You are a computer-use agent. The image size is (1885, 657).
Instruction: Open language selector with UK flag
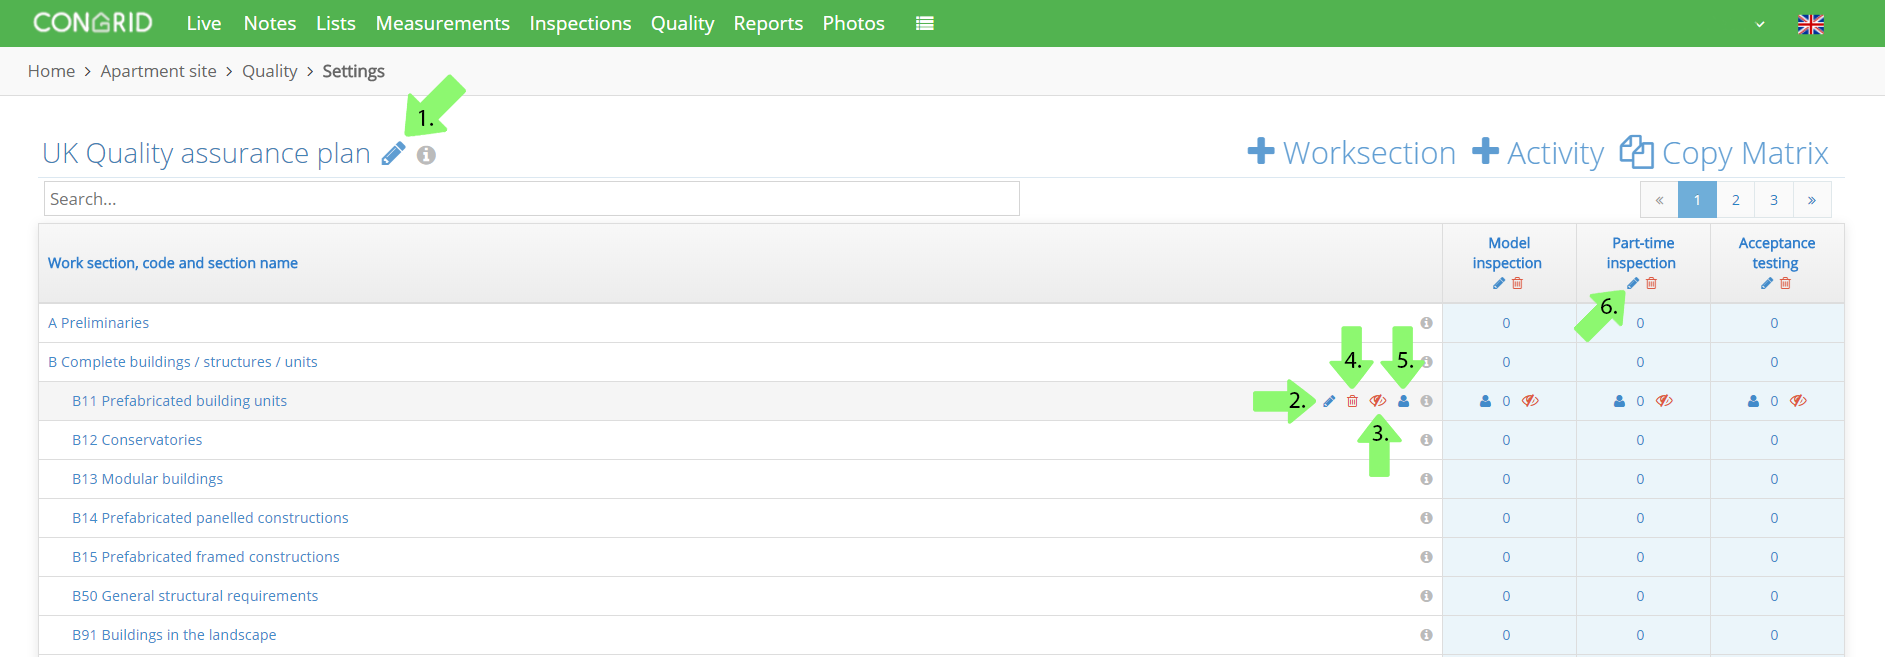coord(1811,24)
